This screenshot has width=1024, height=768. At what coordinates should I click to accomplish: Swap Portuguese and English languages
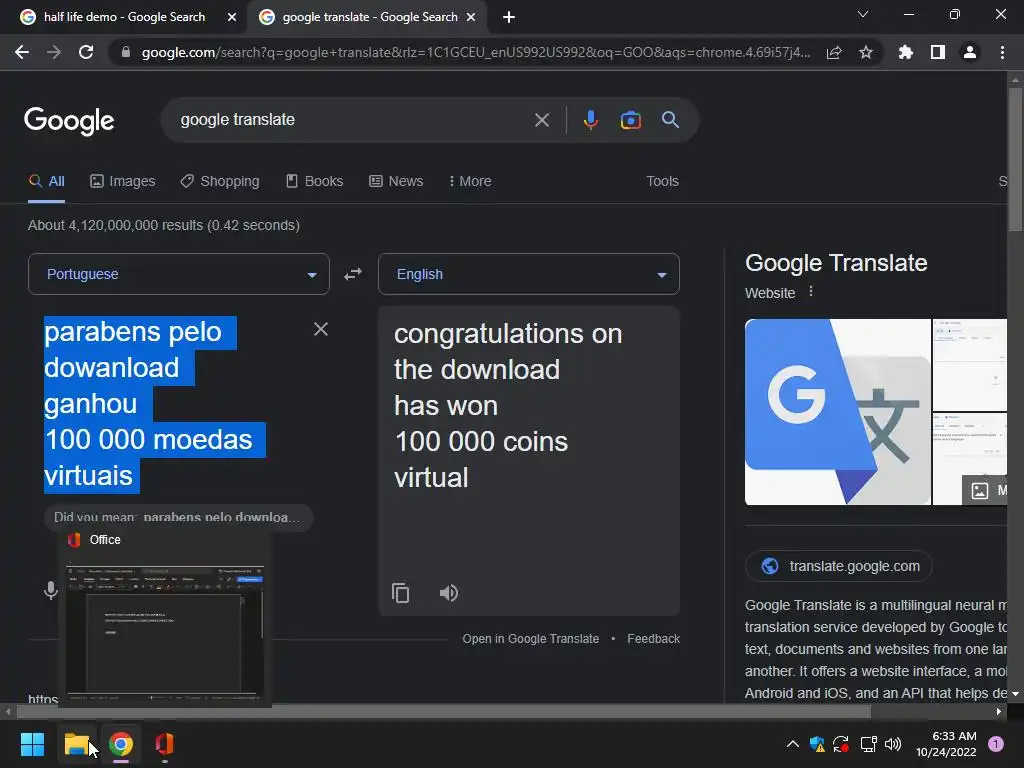coord(353,274)
